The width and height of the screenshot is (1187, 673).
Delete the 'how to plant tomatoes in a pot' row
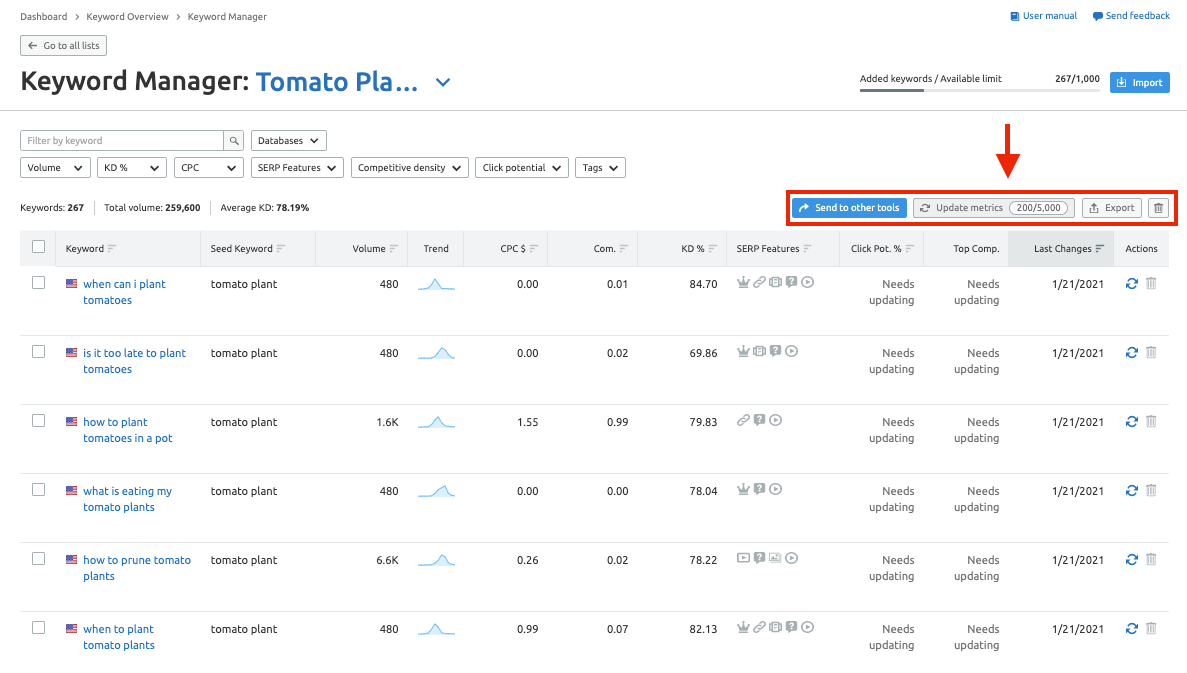[x=1151, y=422]
